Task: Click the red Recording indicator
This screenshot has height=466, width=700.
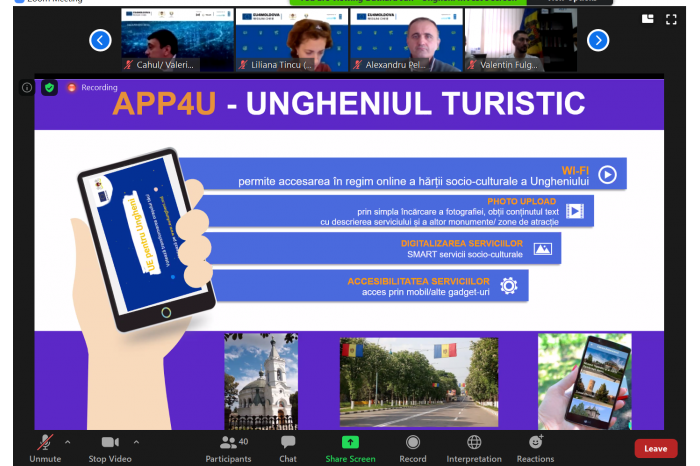Action: pyautogui.click(x=92, y=88)
